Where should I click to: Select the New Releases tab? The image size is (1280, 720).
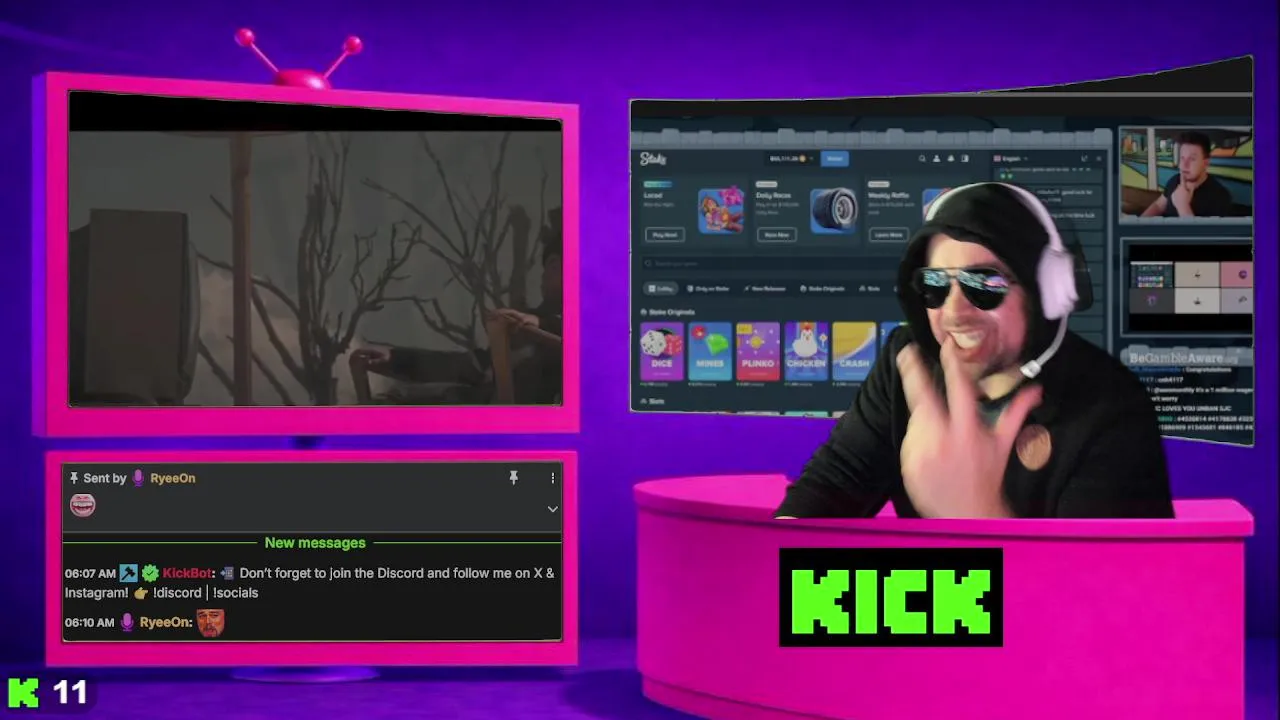764,289
